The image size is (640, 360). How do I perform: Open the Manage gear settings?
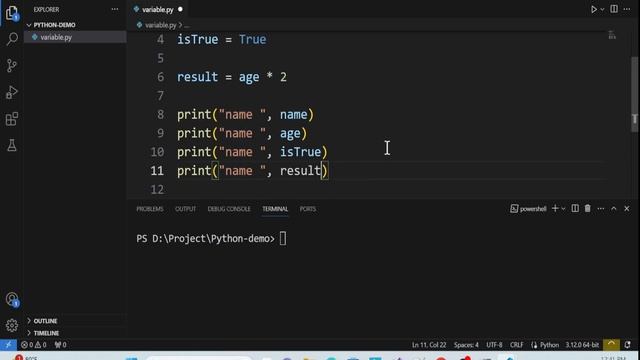click(12, 325)
